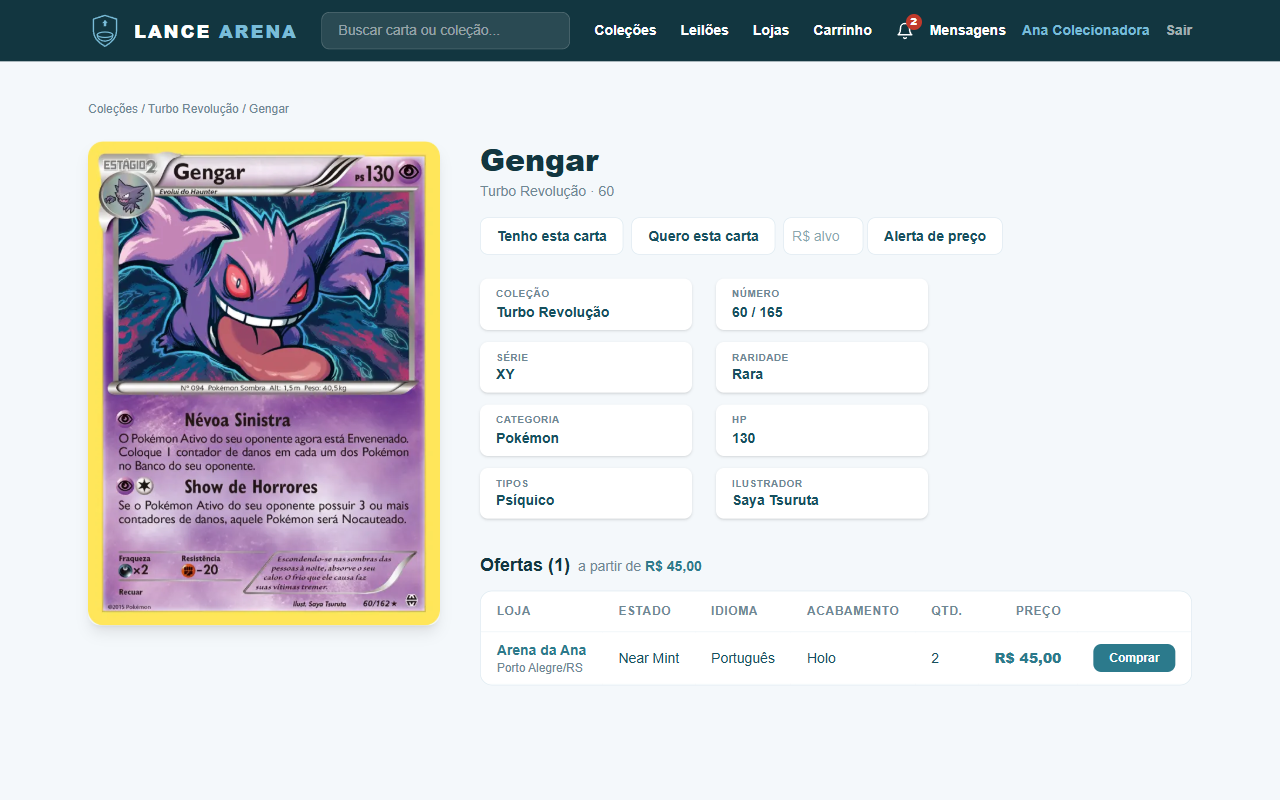Toggle the 'Tenho esta carta' button
Viewport: 1280px width, 800px height.
[x=552, y=236]
